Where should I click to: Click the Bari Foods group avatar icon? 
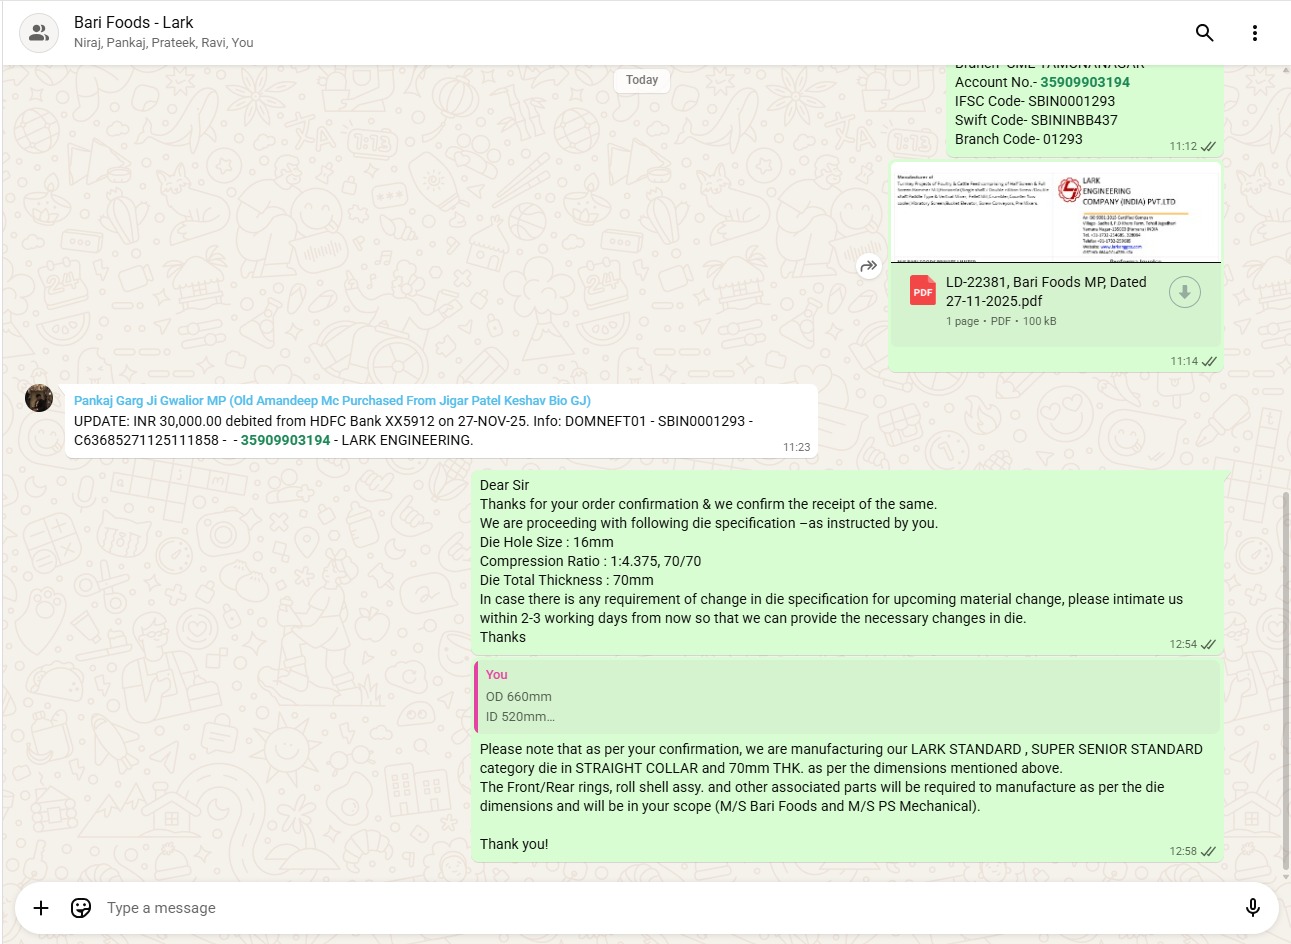click(39, 33)
